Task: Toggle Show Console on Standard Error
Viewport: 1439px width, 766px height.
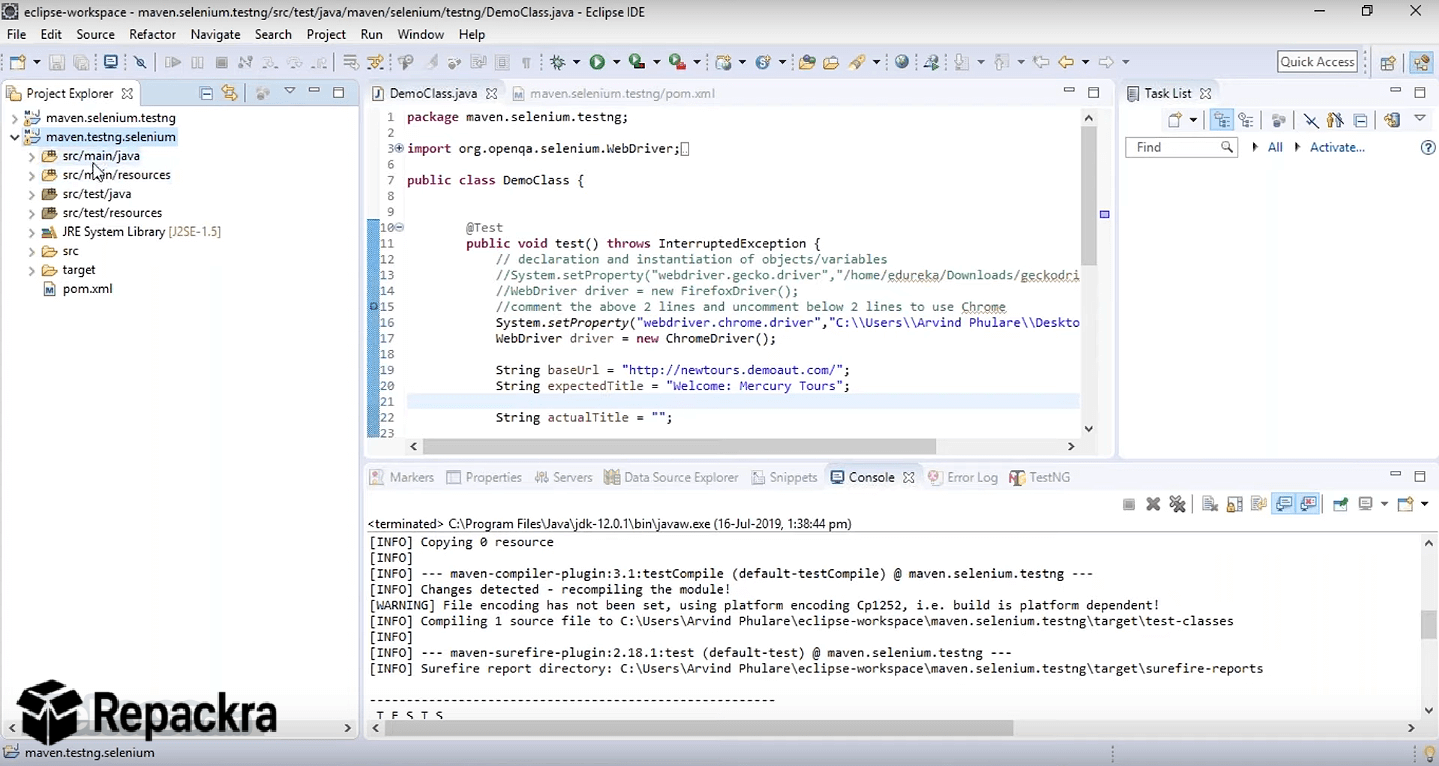Action: 1308,504
